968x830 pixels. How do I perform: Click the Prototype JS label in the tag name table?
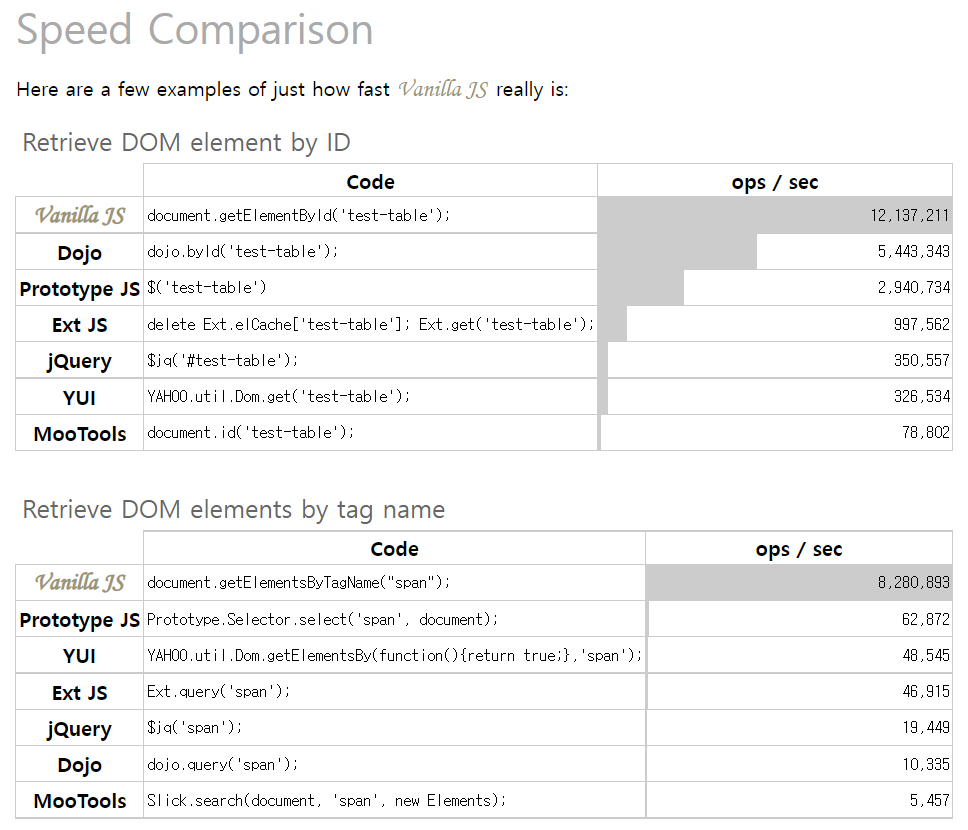click(80, 620)
